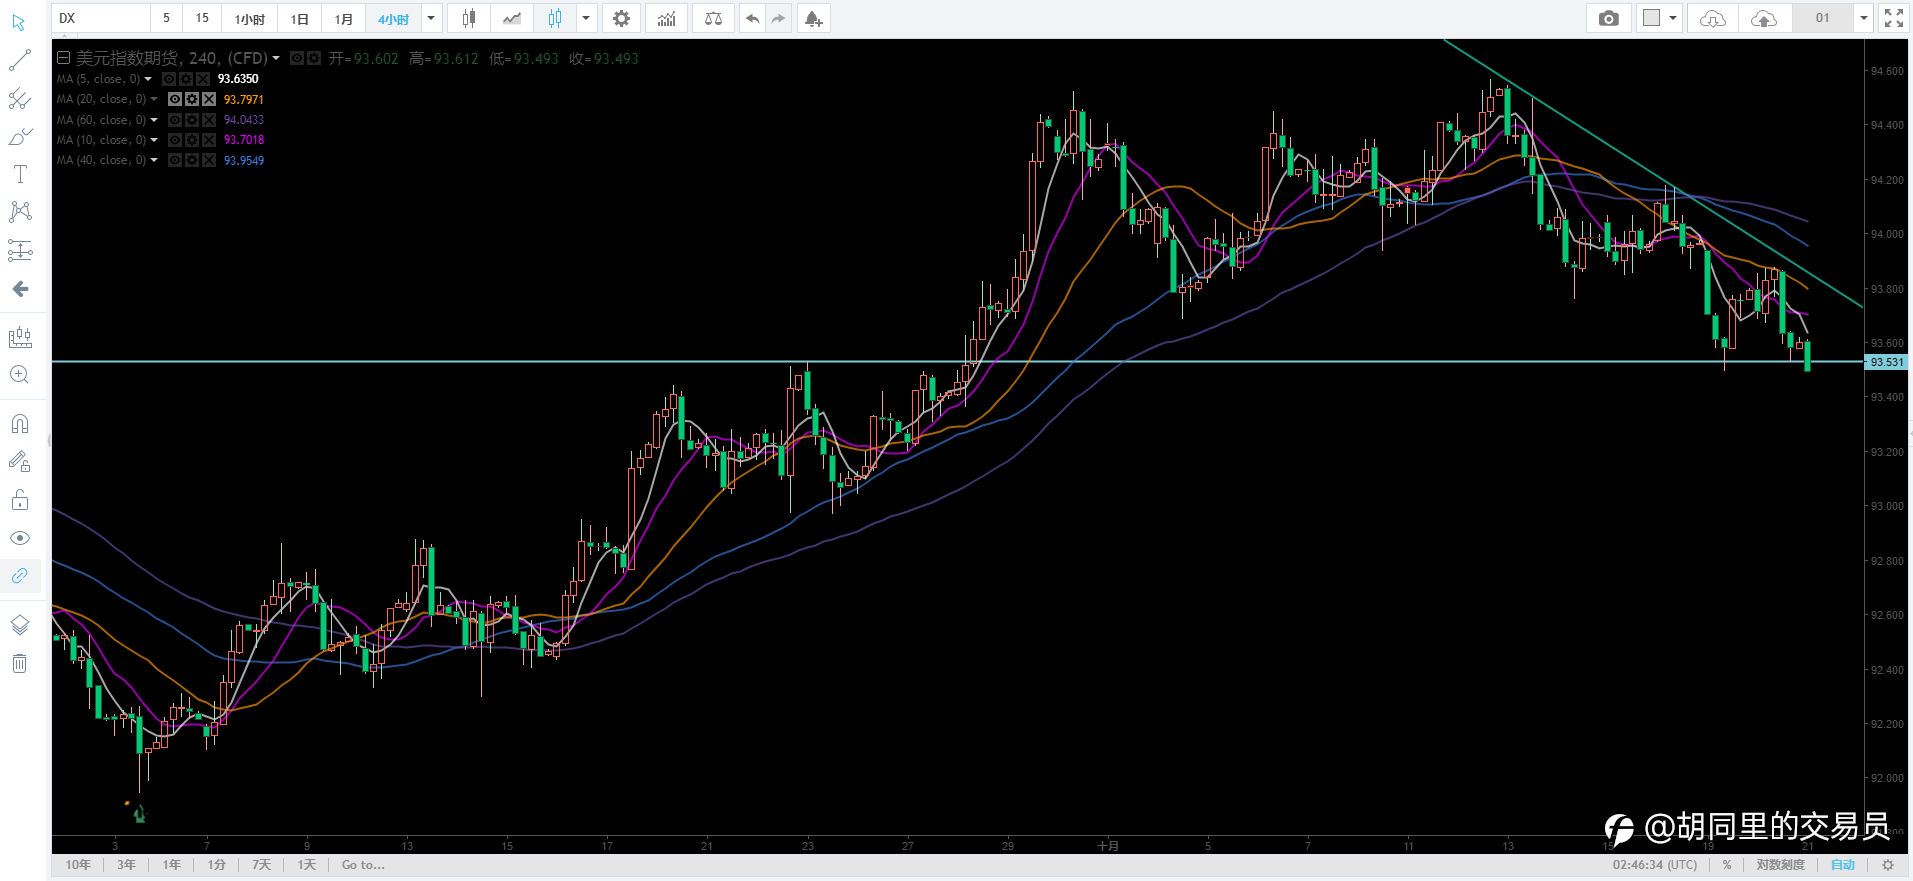Take a chart snapshot with camera icon
The height and width of the screenshot is (881, 1913).
click(1608, 18)
